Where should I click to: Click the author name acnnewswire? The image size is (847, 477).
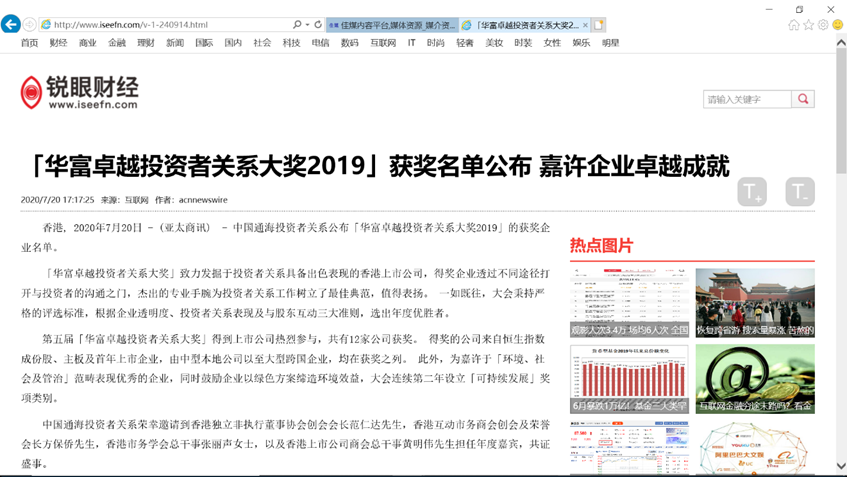pos(203,200)
